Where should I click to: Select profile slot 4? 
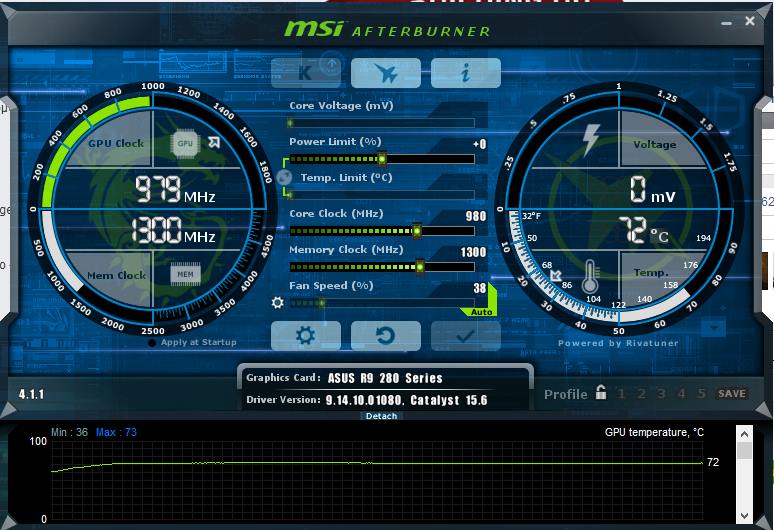click(x=681, y=393)
